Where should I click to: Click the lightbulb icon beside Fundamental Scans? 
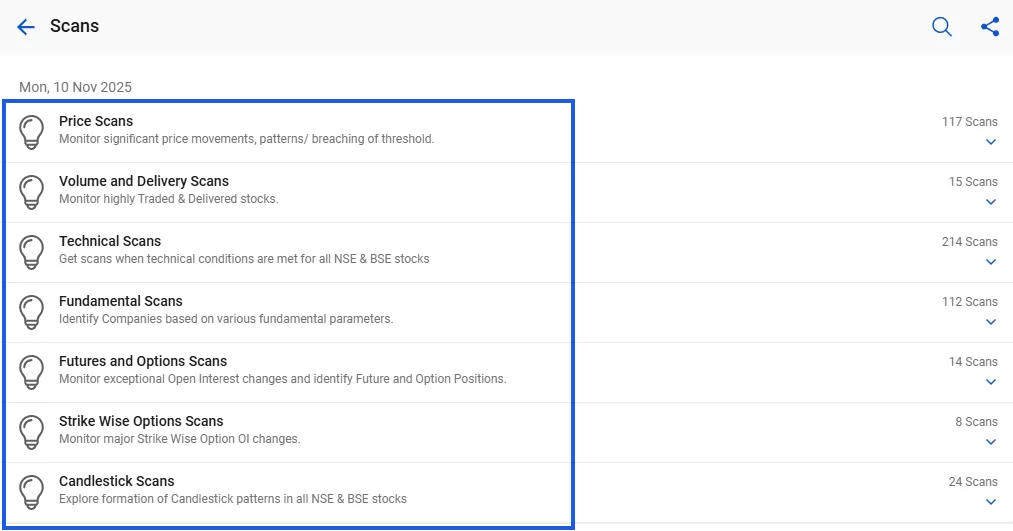32,312
